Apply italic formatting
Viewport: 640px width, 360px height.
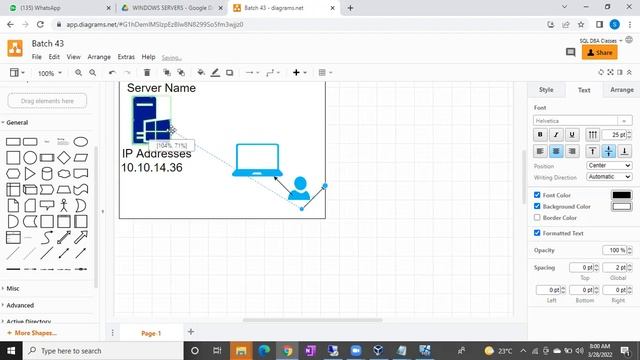click(556, 134)
